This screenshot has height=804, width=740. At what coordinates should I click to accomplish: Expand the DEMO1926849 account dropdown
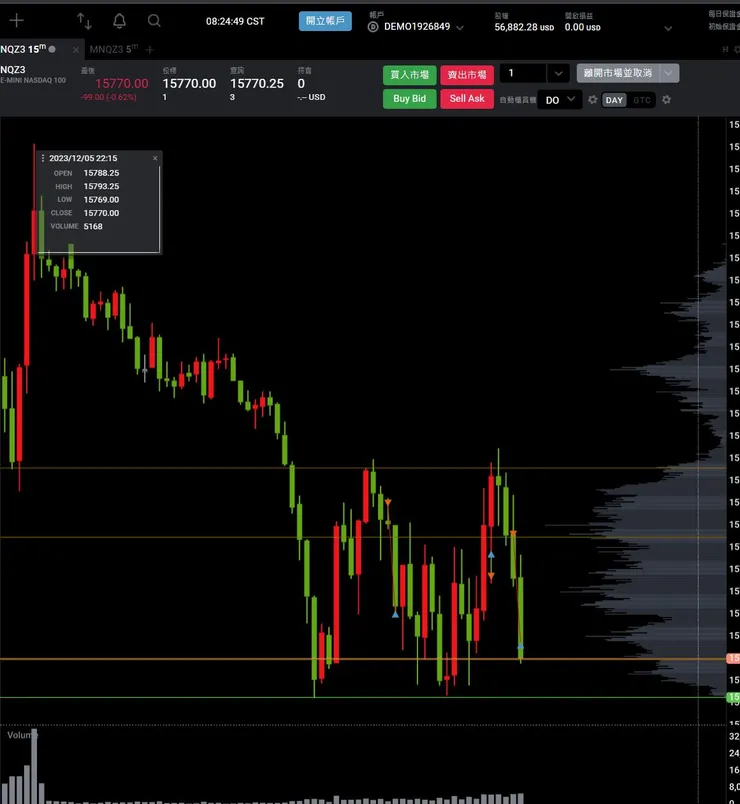coord(459,28)
